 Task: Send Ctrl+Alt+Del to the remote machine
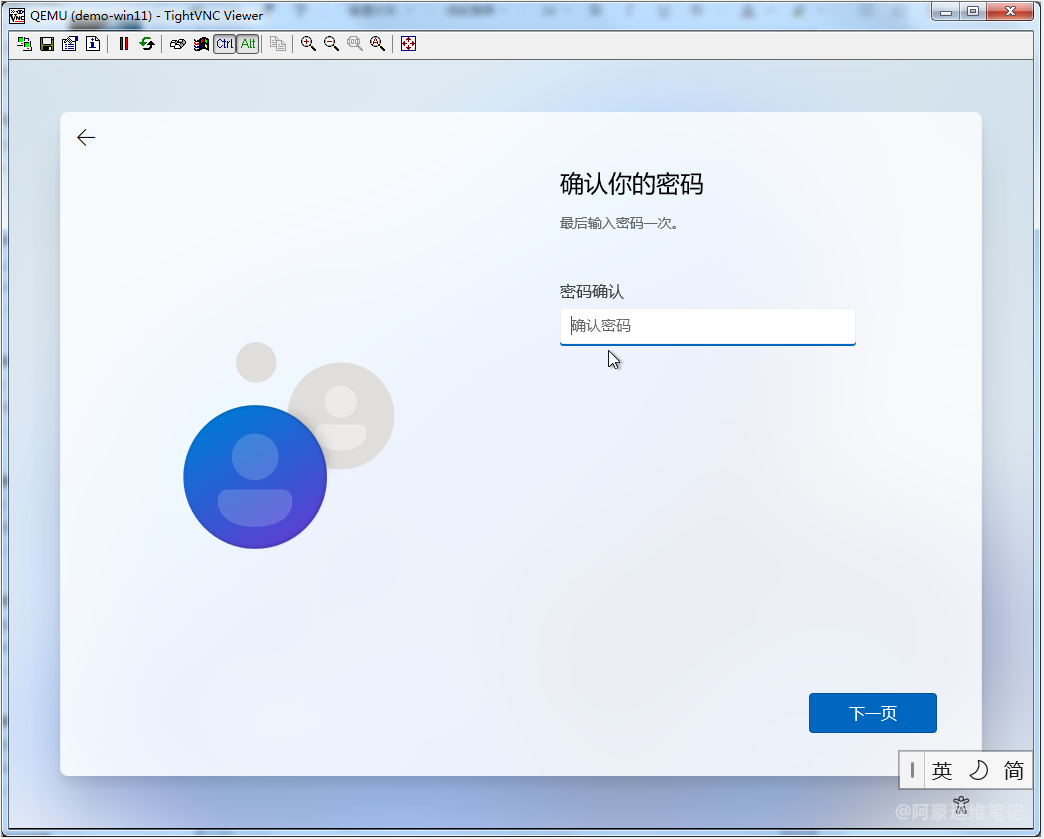pyautogui.click(x=177, y=44)
